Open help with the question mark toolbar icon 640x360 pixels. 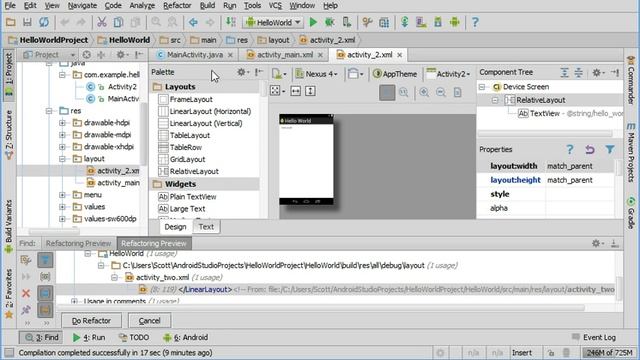(x=475, y=22)
